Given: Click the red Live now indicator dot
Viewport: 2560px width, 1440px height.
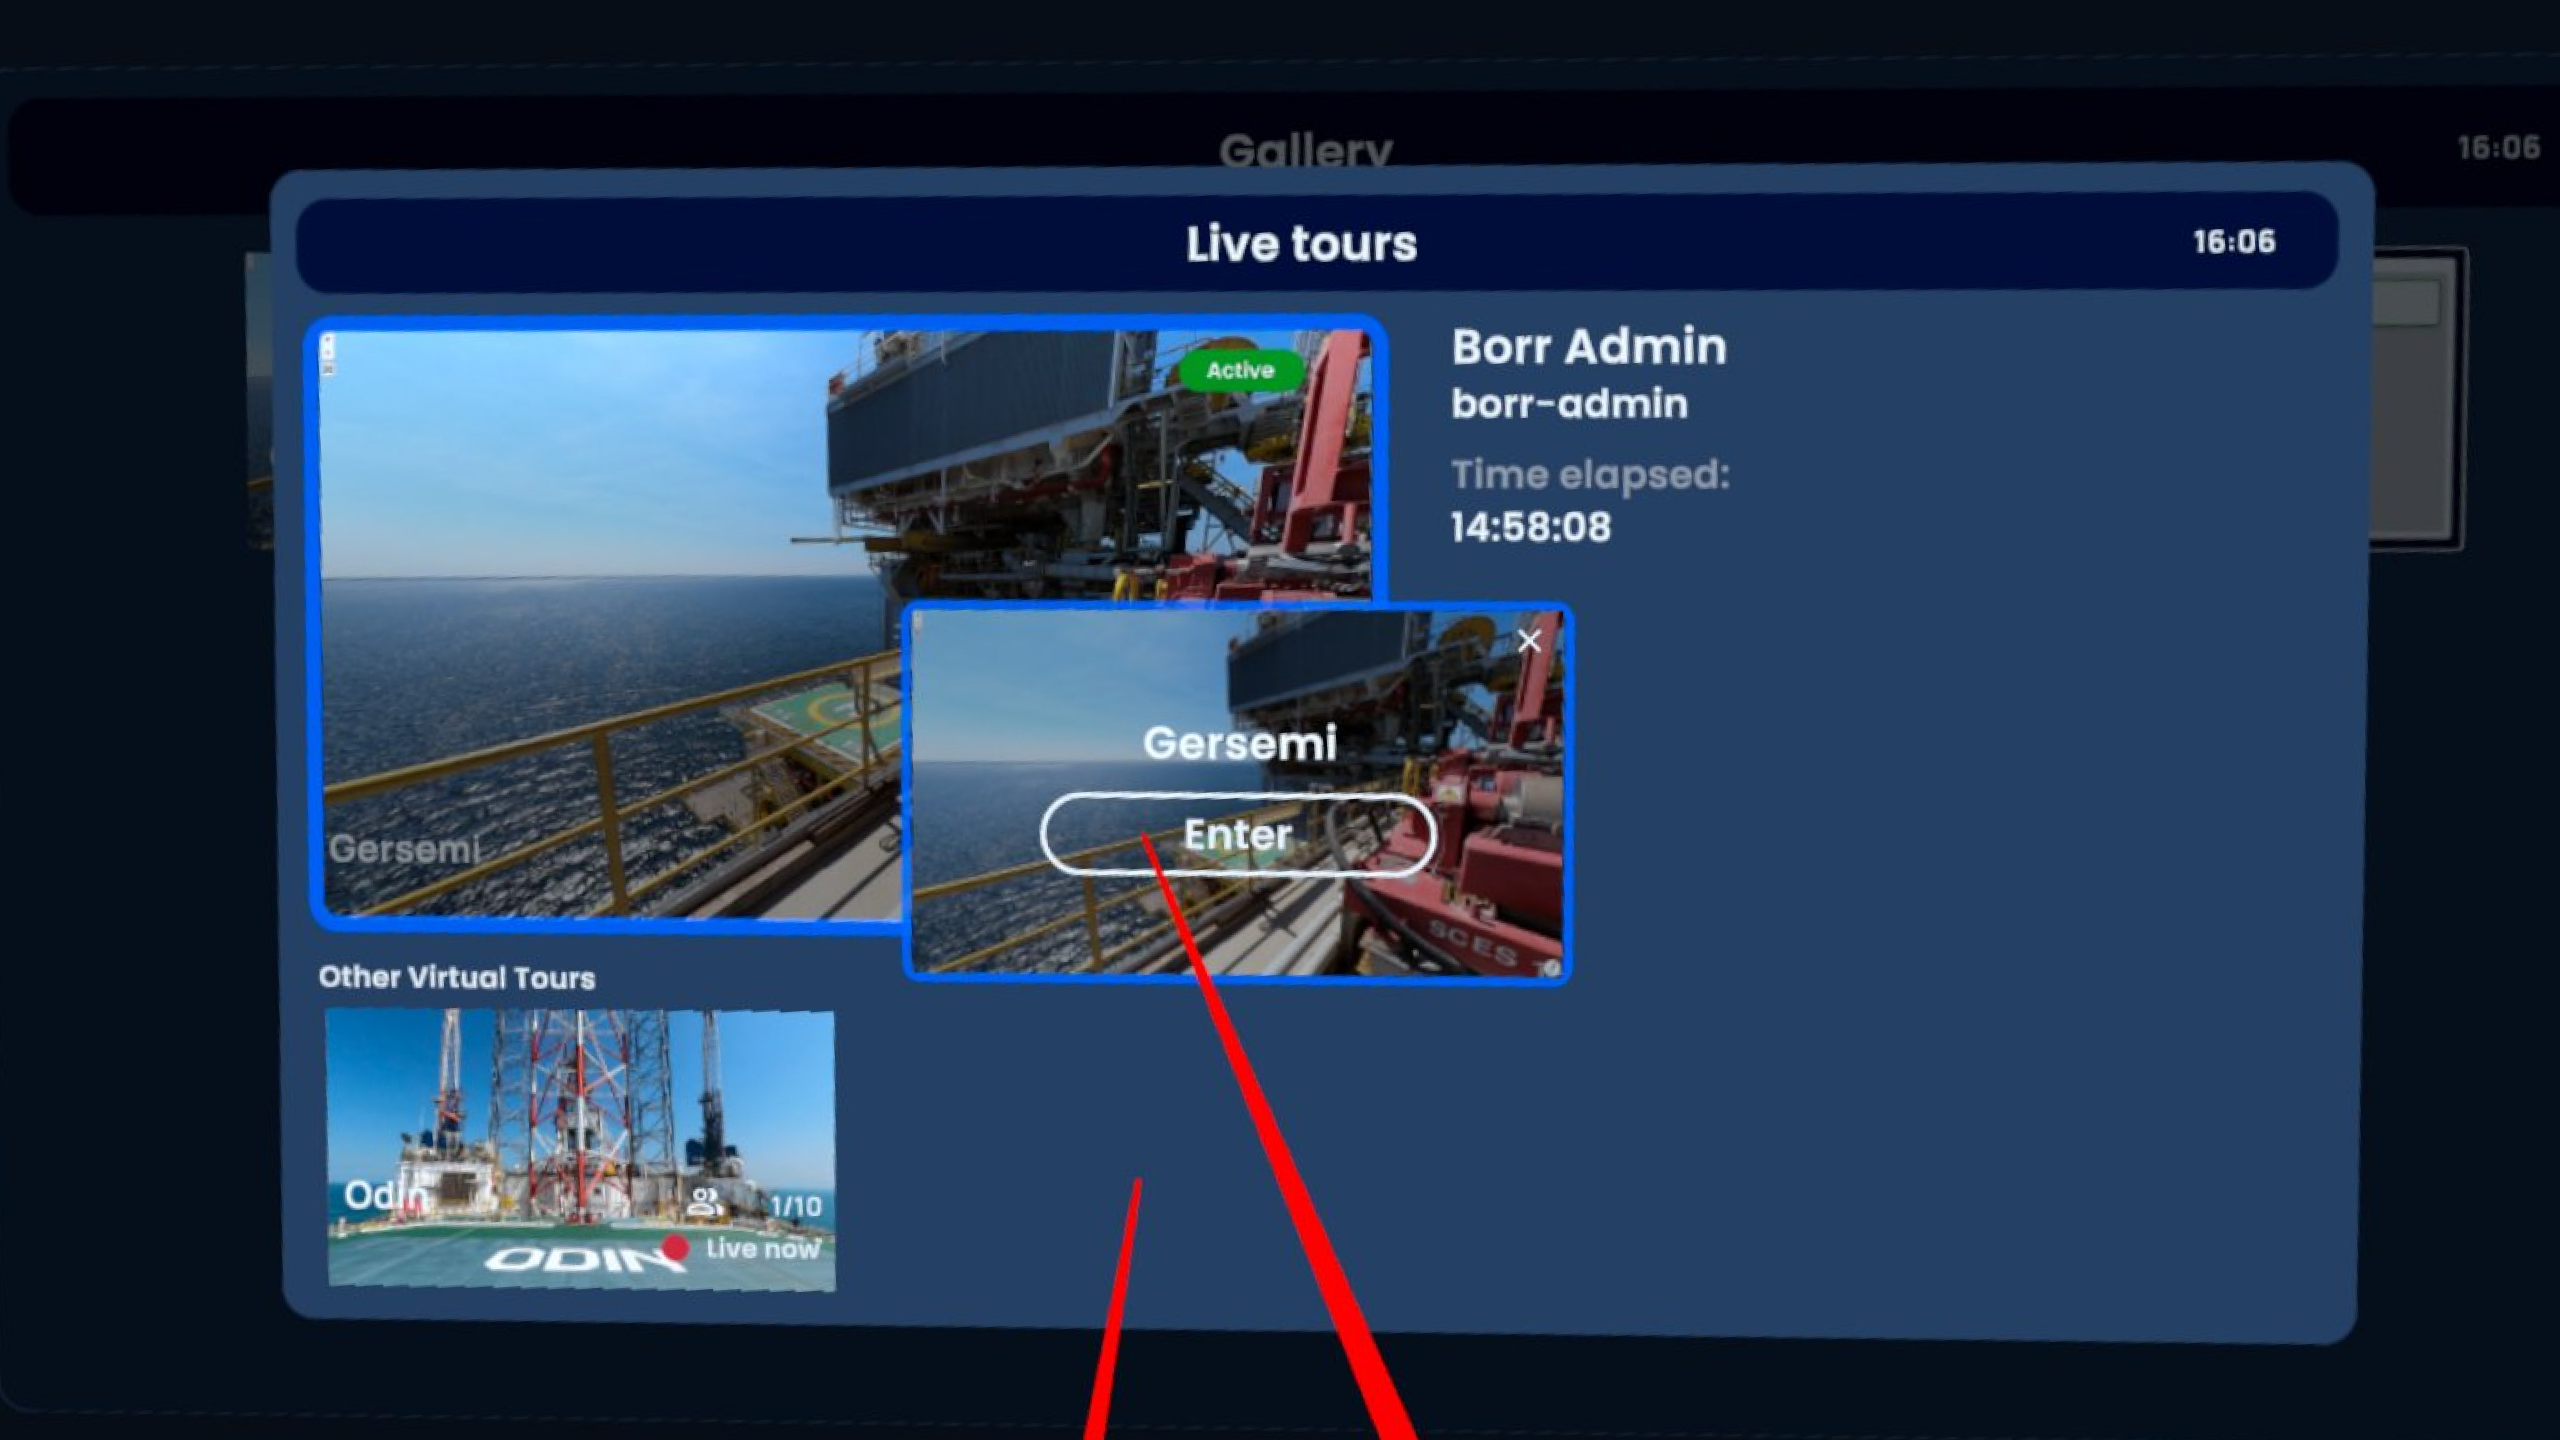Looking at the screenshot, I should point(675,1248).
